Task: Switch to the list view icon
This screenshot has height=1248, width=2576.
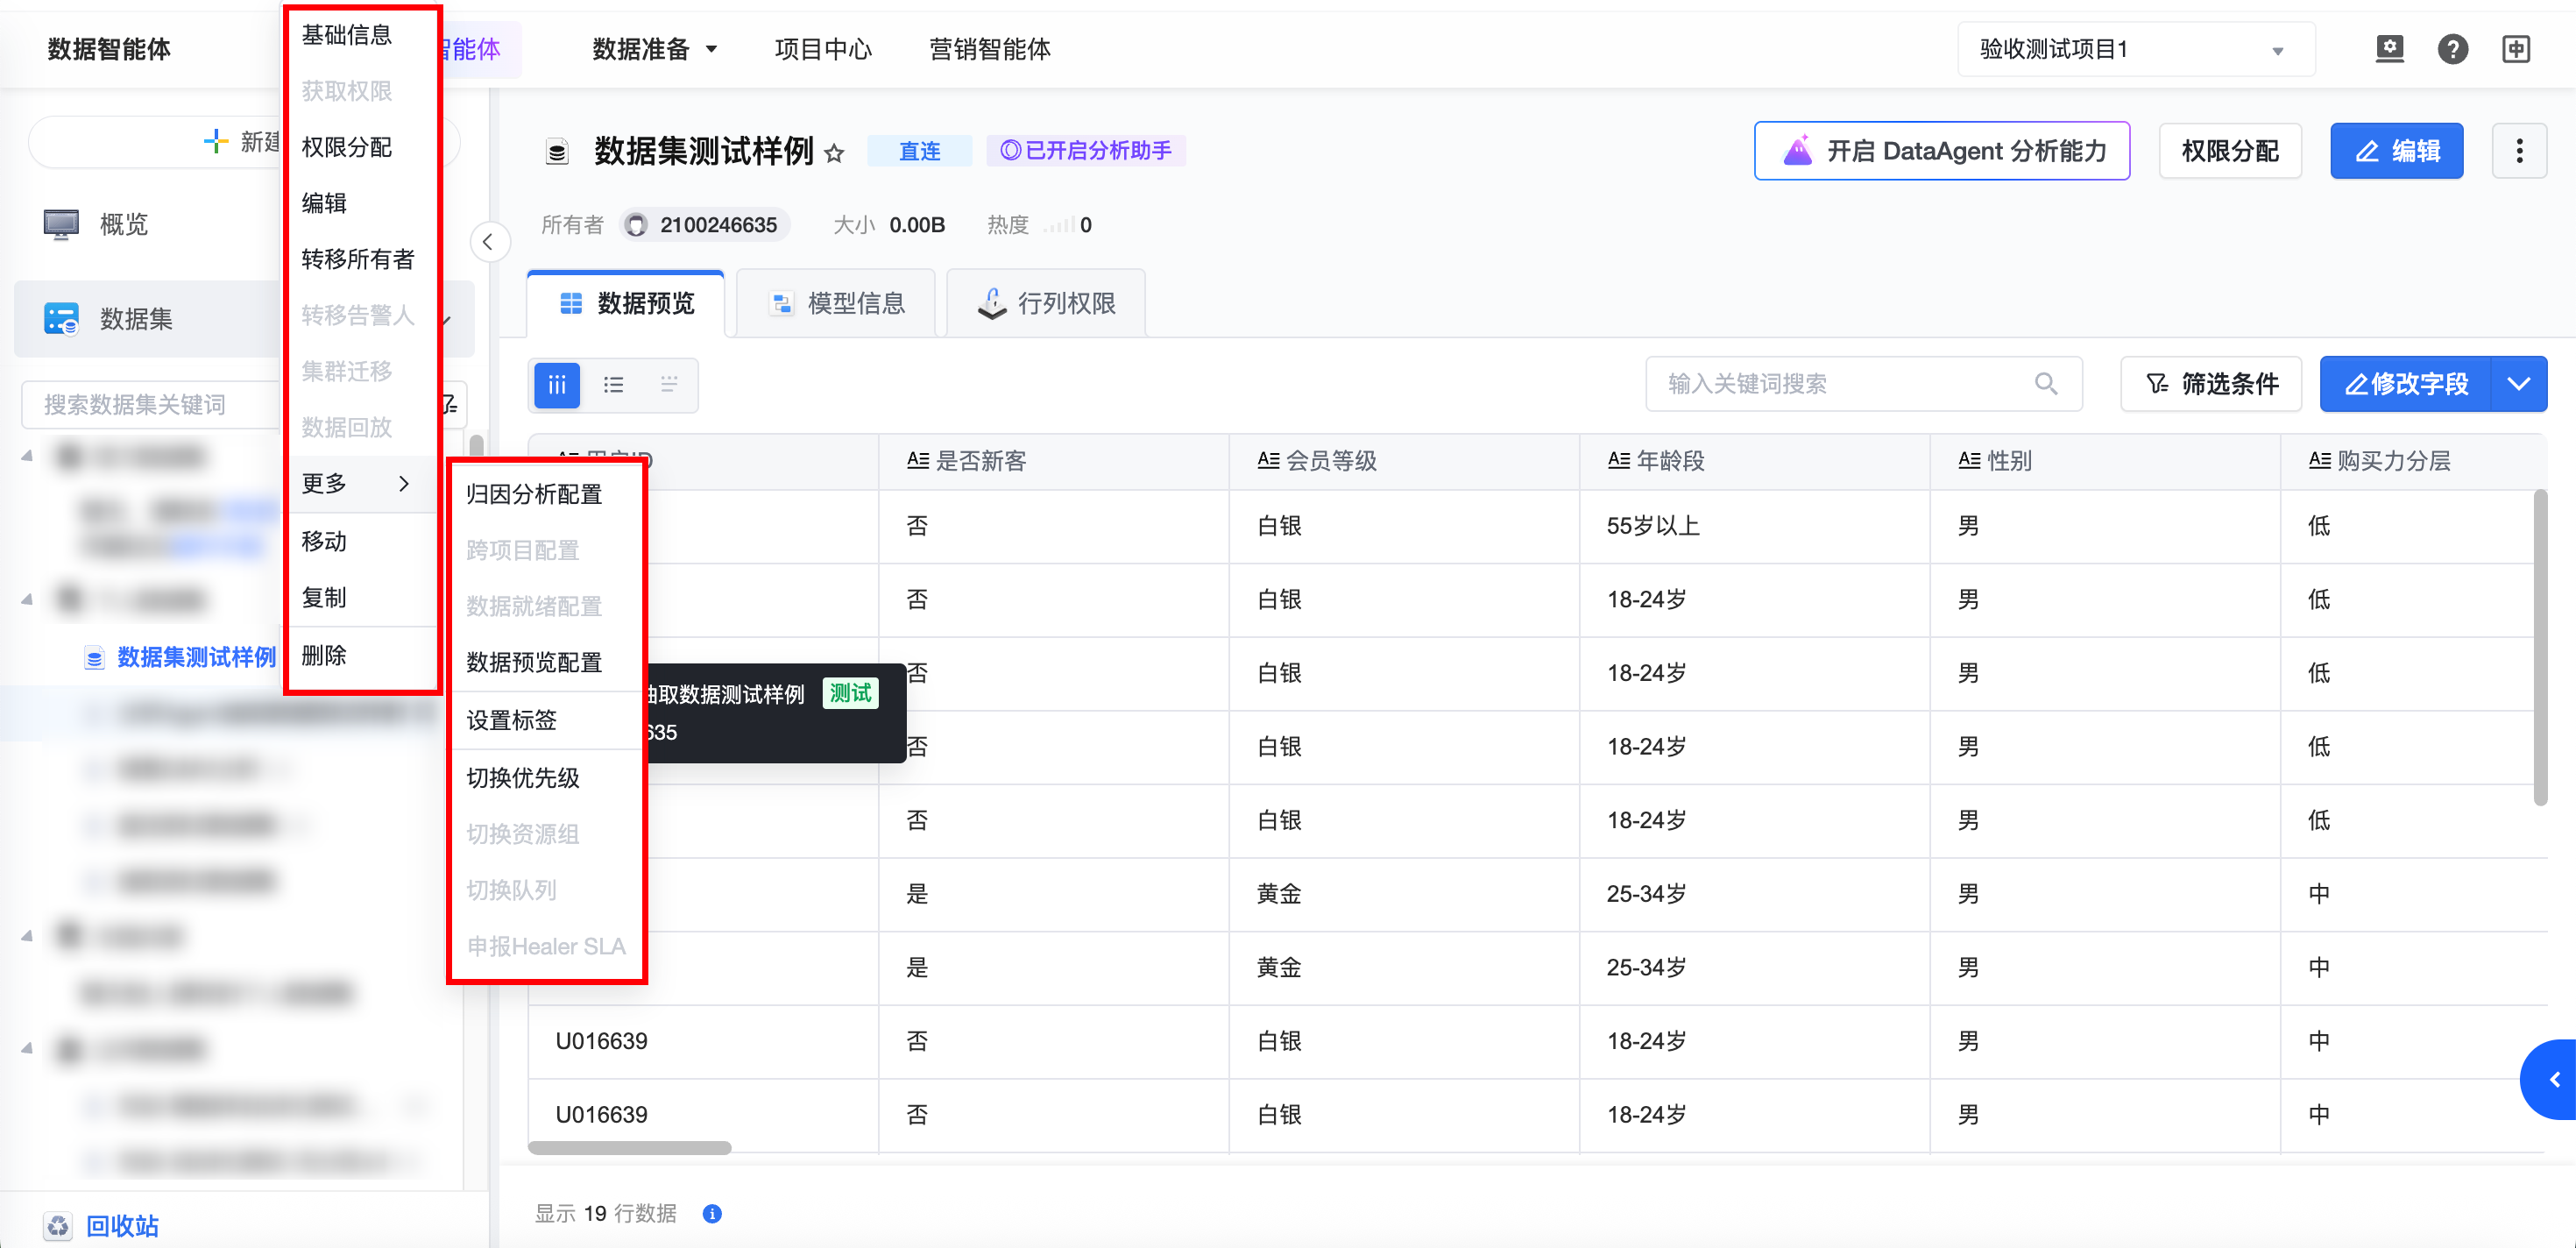Action: 613,384
